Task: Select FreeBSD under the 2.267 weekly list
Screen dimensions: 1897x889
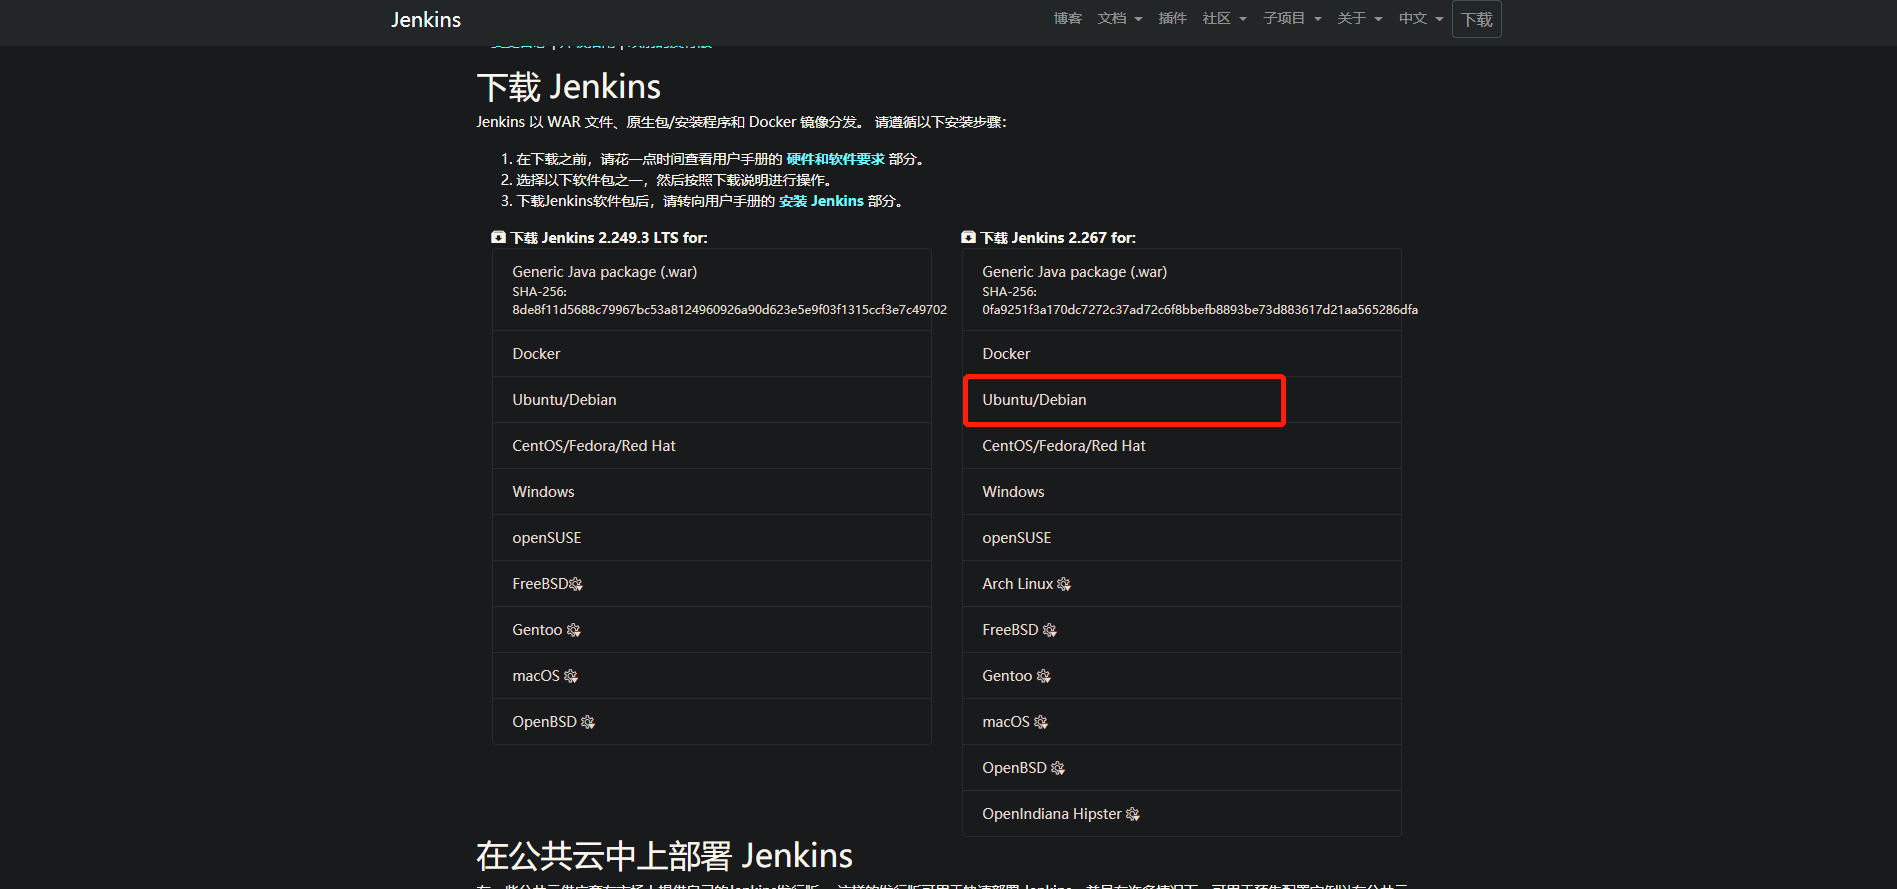Action: coord(1181,630)
